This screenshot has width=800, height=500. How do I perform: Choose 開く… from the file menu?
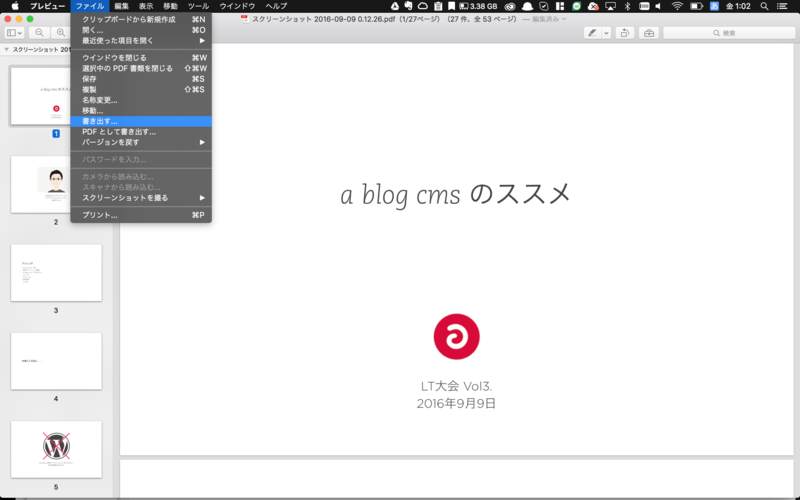point(141,30)
